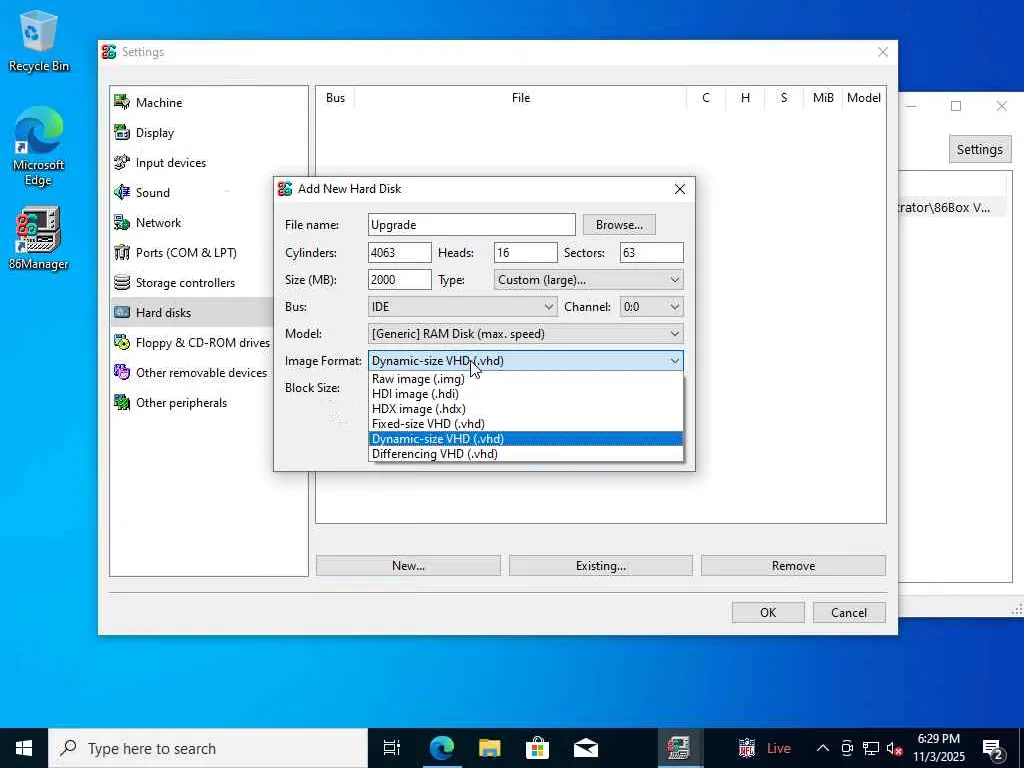The width and height of the screenshot is (1024, 768).
Task: Click the Bus column header
Action: 335,97
